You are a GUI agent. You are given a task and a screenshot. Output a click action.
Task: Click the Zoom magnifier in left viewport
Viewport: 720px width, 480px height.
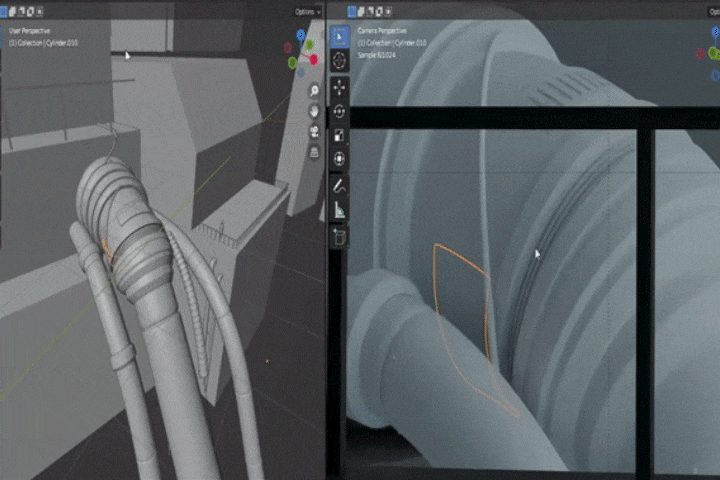coord(314,90)
